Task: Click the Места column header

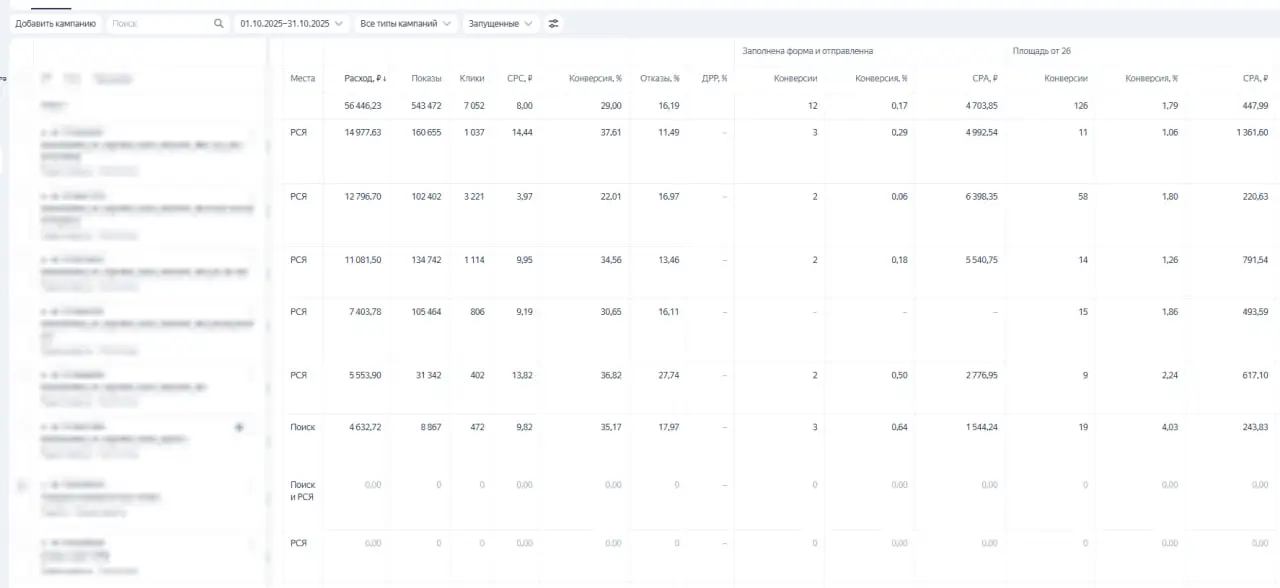Action: [x=302, y=78]
